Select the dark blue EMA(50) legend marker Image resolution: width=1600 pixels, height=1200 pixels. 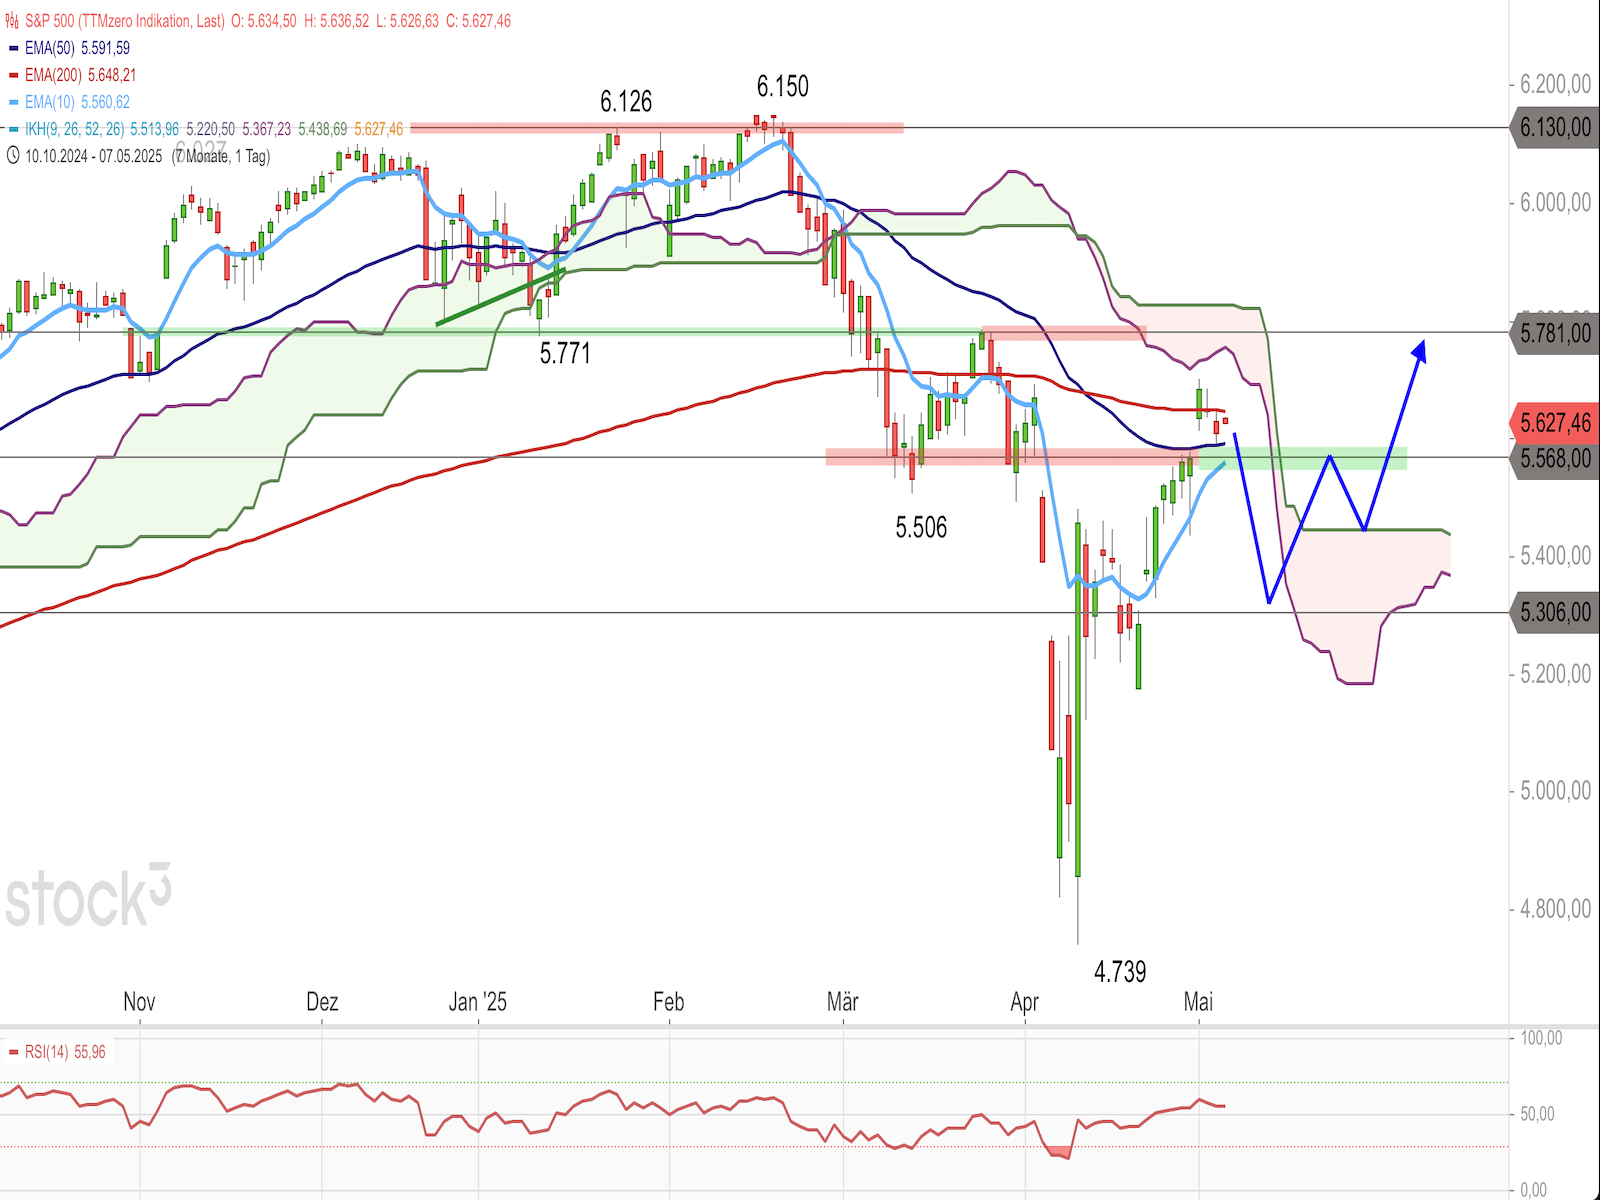pos(14,48)
